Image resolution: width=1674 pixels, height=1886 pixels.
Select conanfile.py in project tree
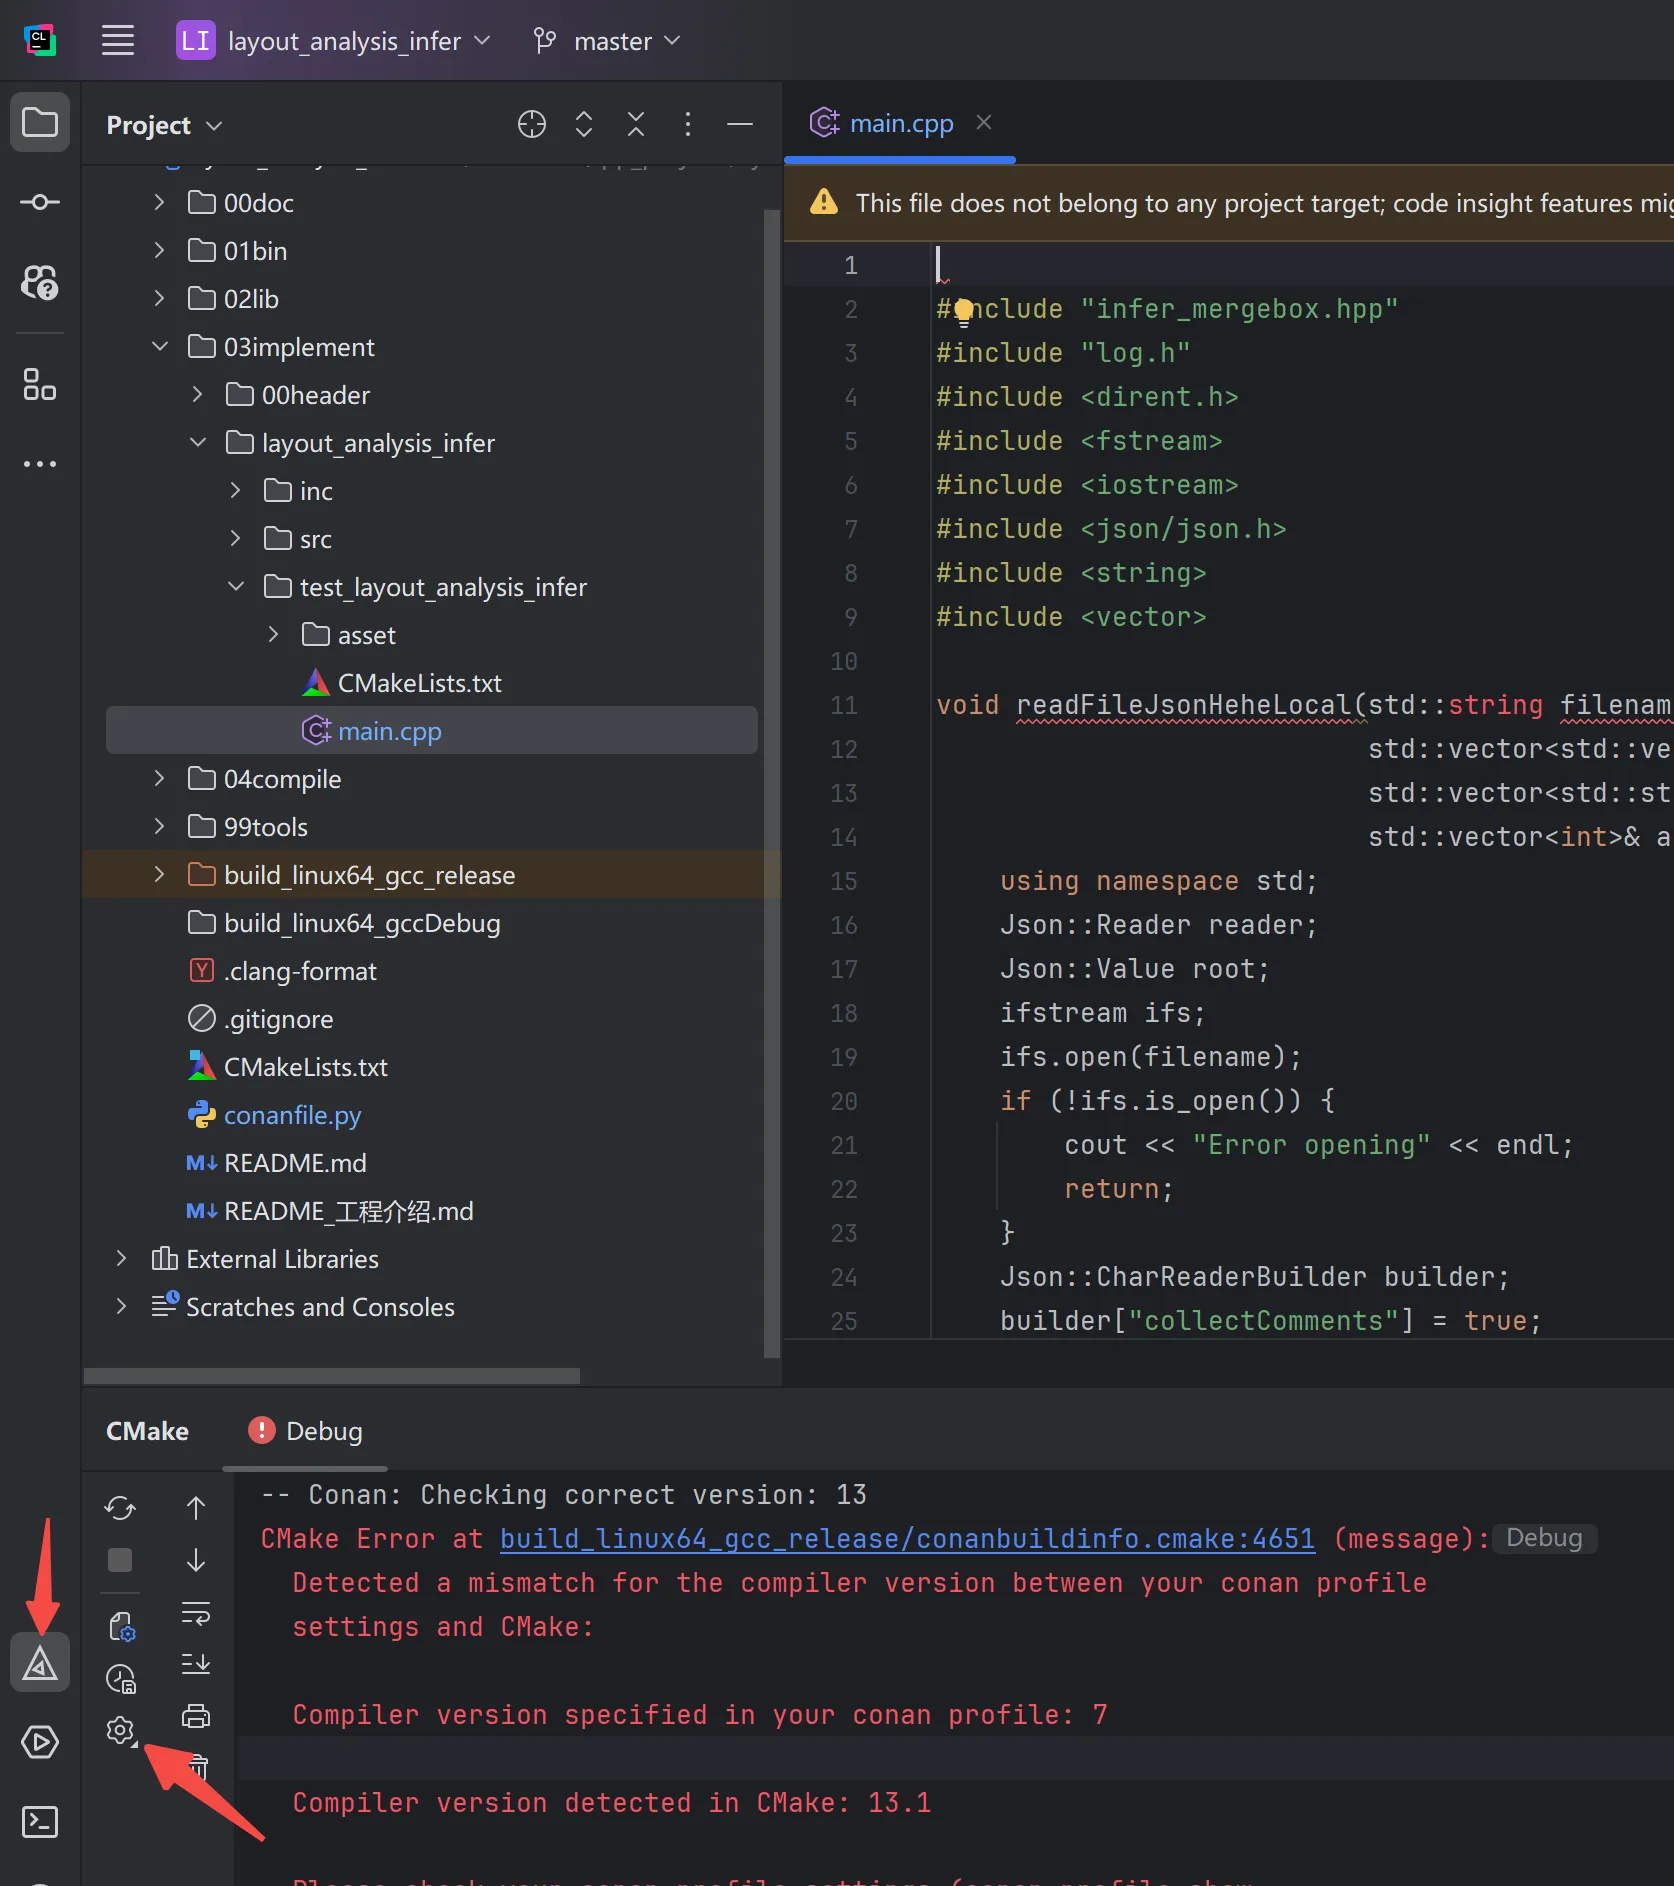(292, 1115)
